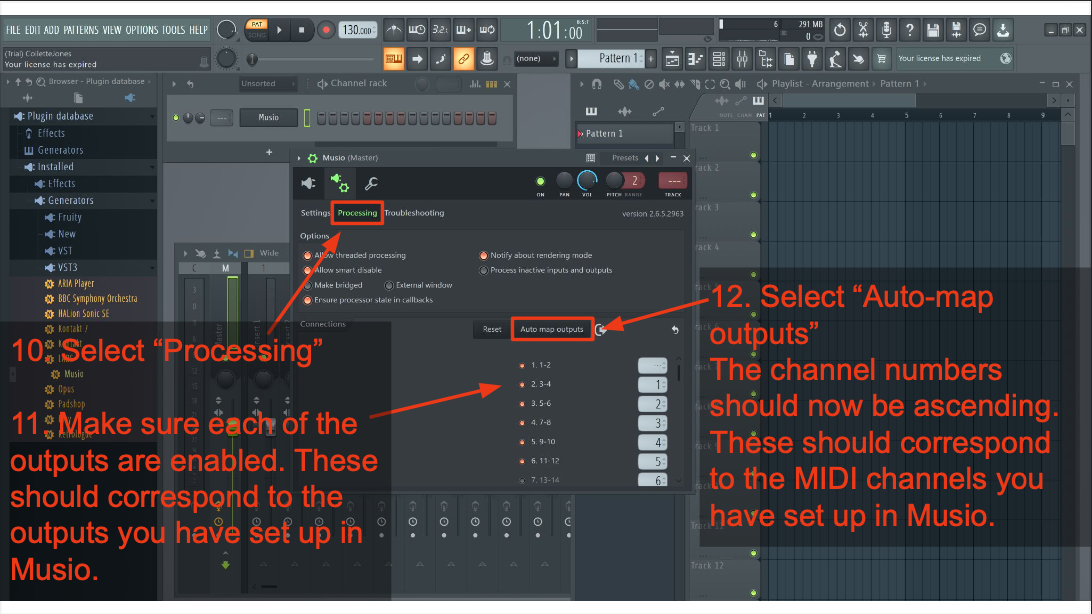Open the Channel rack menu arrow
The image size is (1092, 614).
[174, 84]
